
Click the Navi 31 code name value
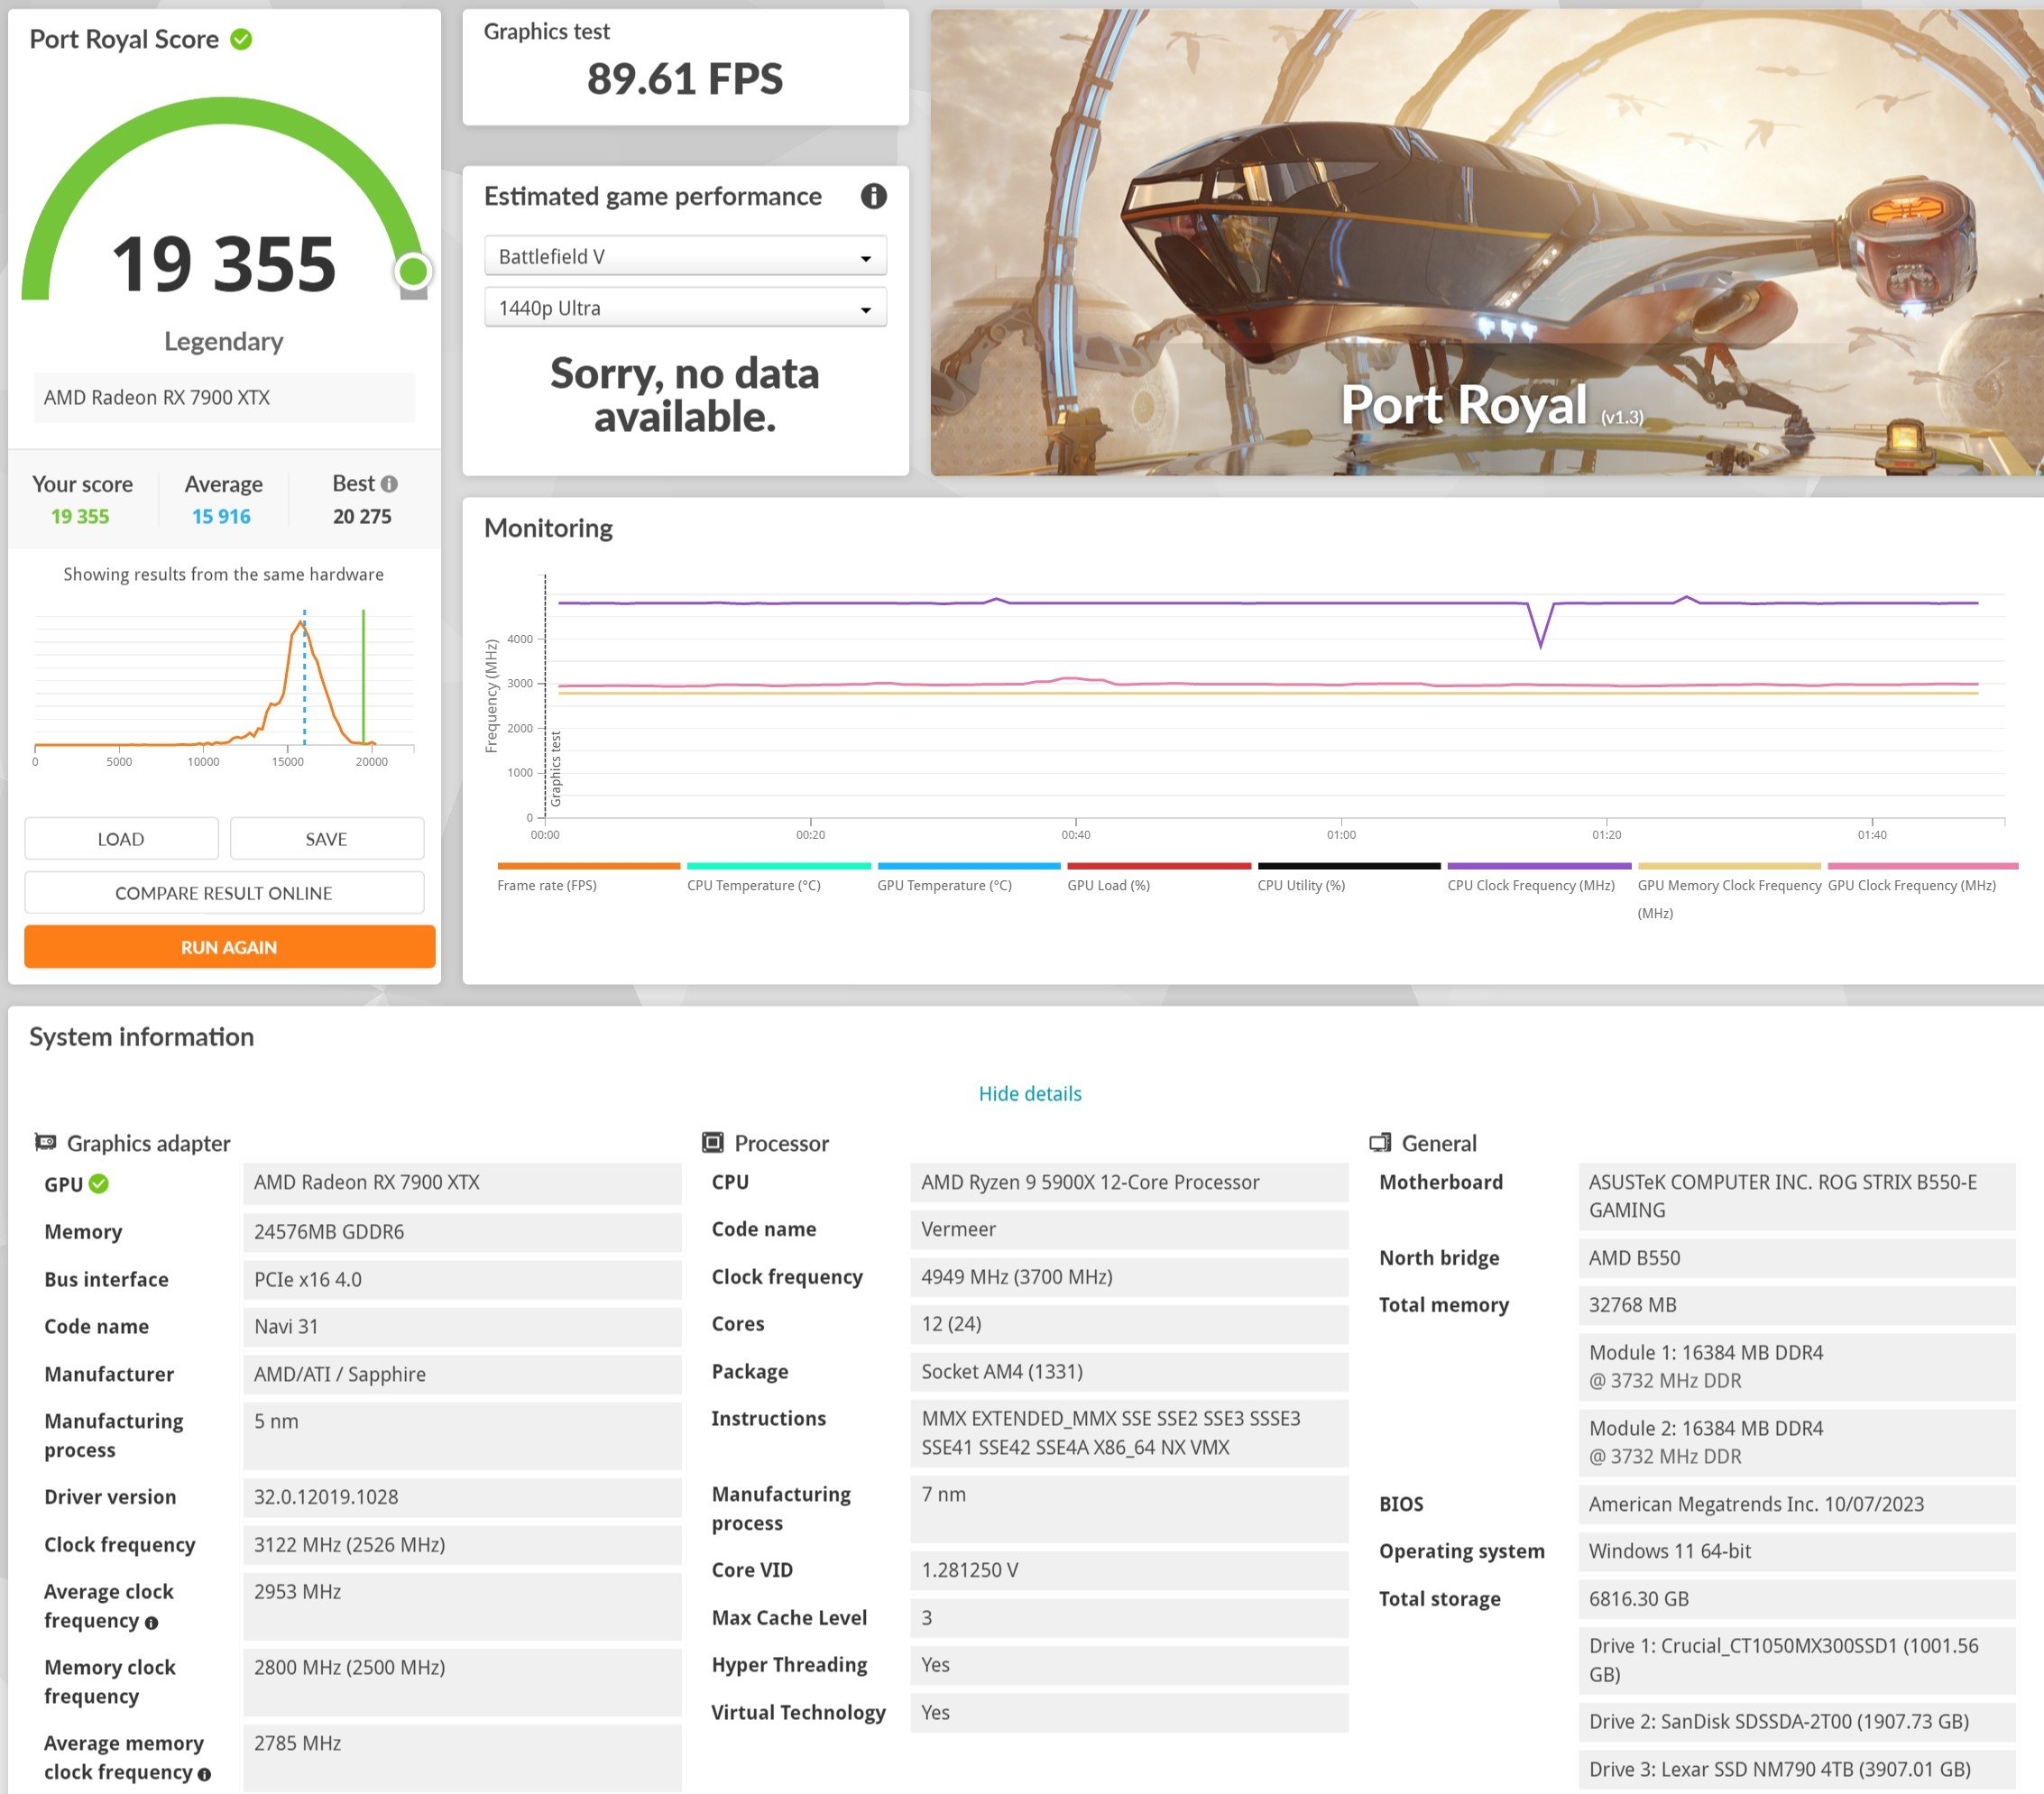click(462, 1327)
